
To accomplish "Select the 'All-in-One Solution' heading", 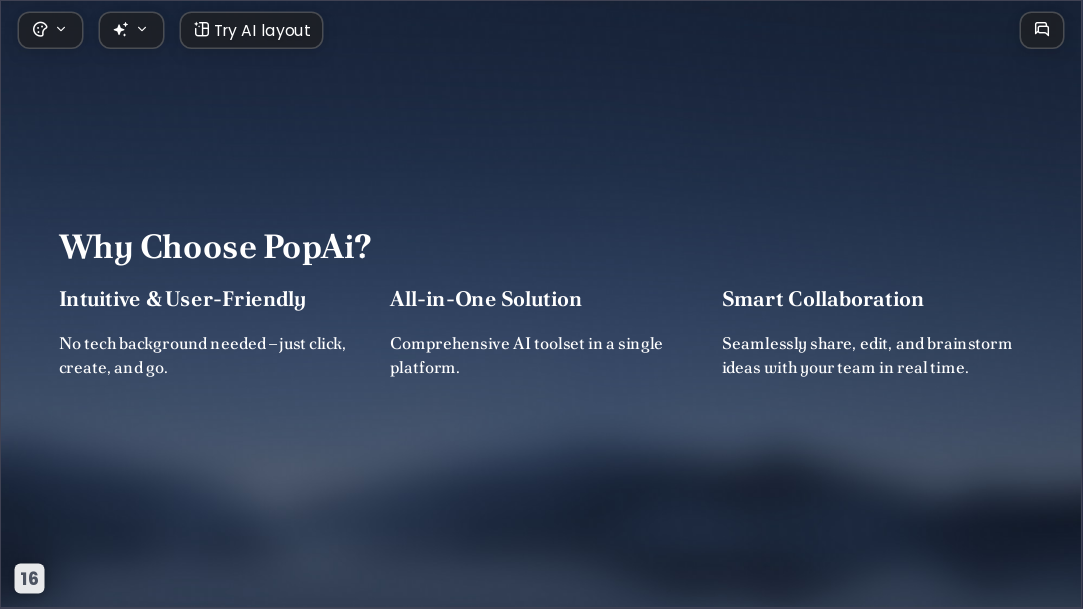I will click(486, 299).
